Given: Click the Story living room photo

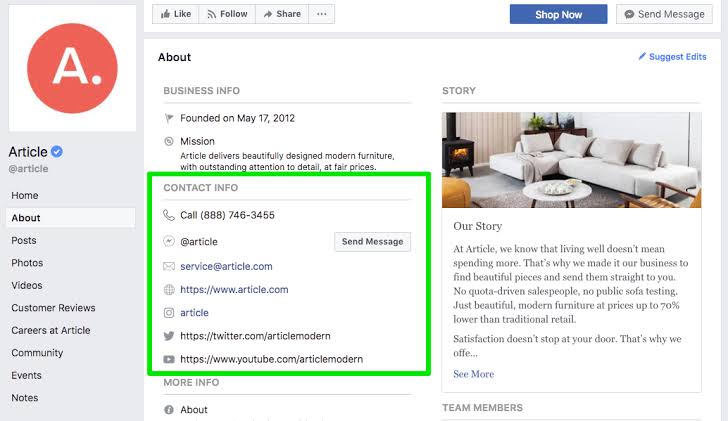Looking at the screenshot, I should click(572, 160).
